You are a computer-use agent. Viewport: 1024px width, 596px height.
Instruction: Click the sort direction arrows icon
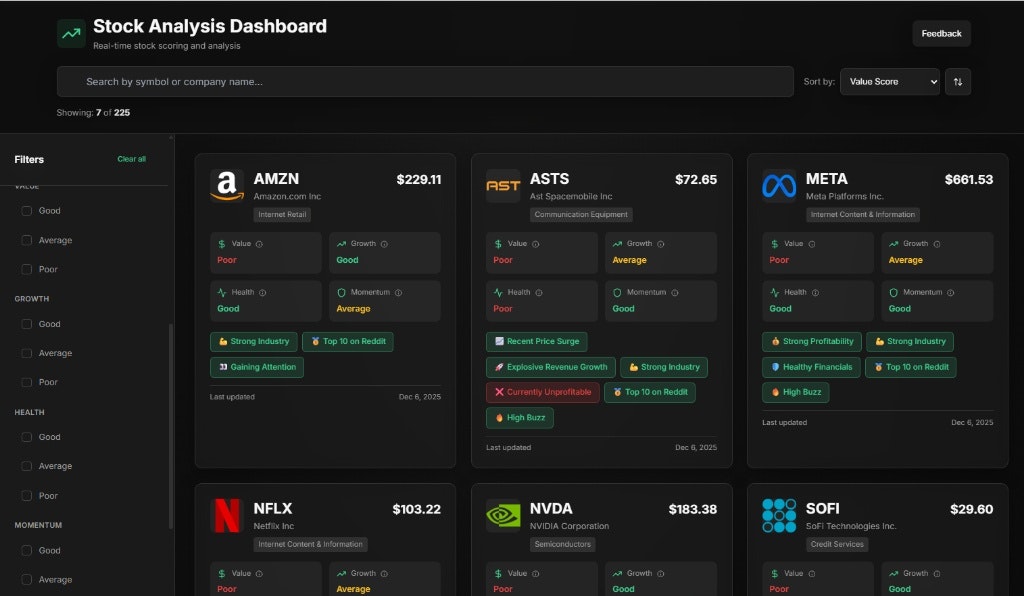(958, 81)
